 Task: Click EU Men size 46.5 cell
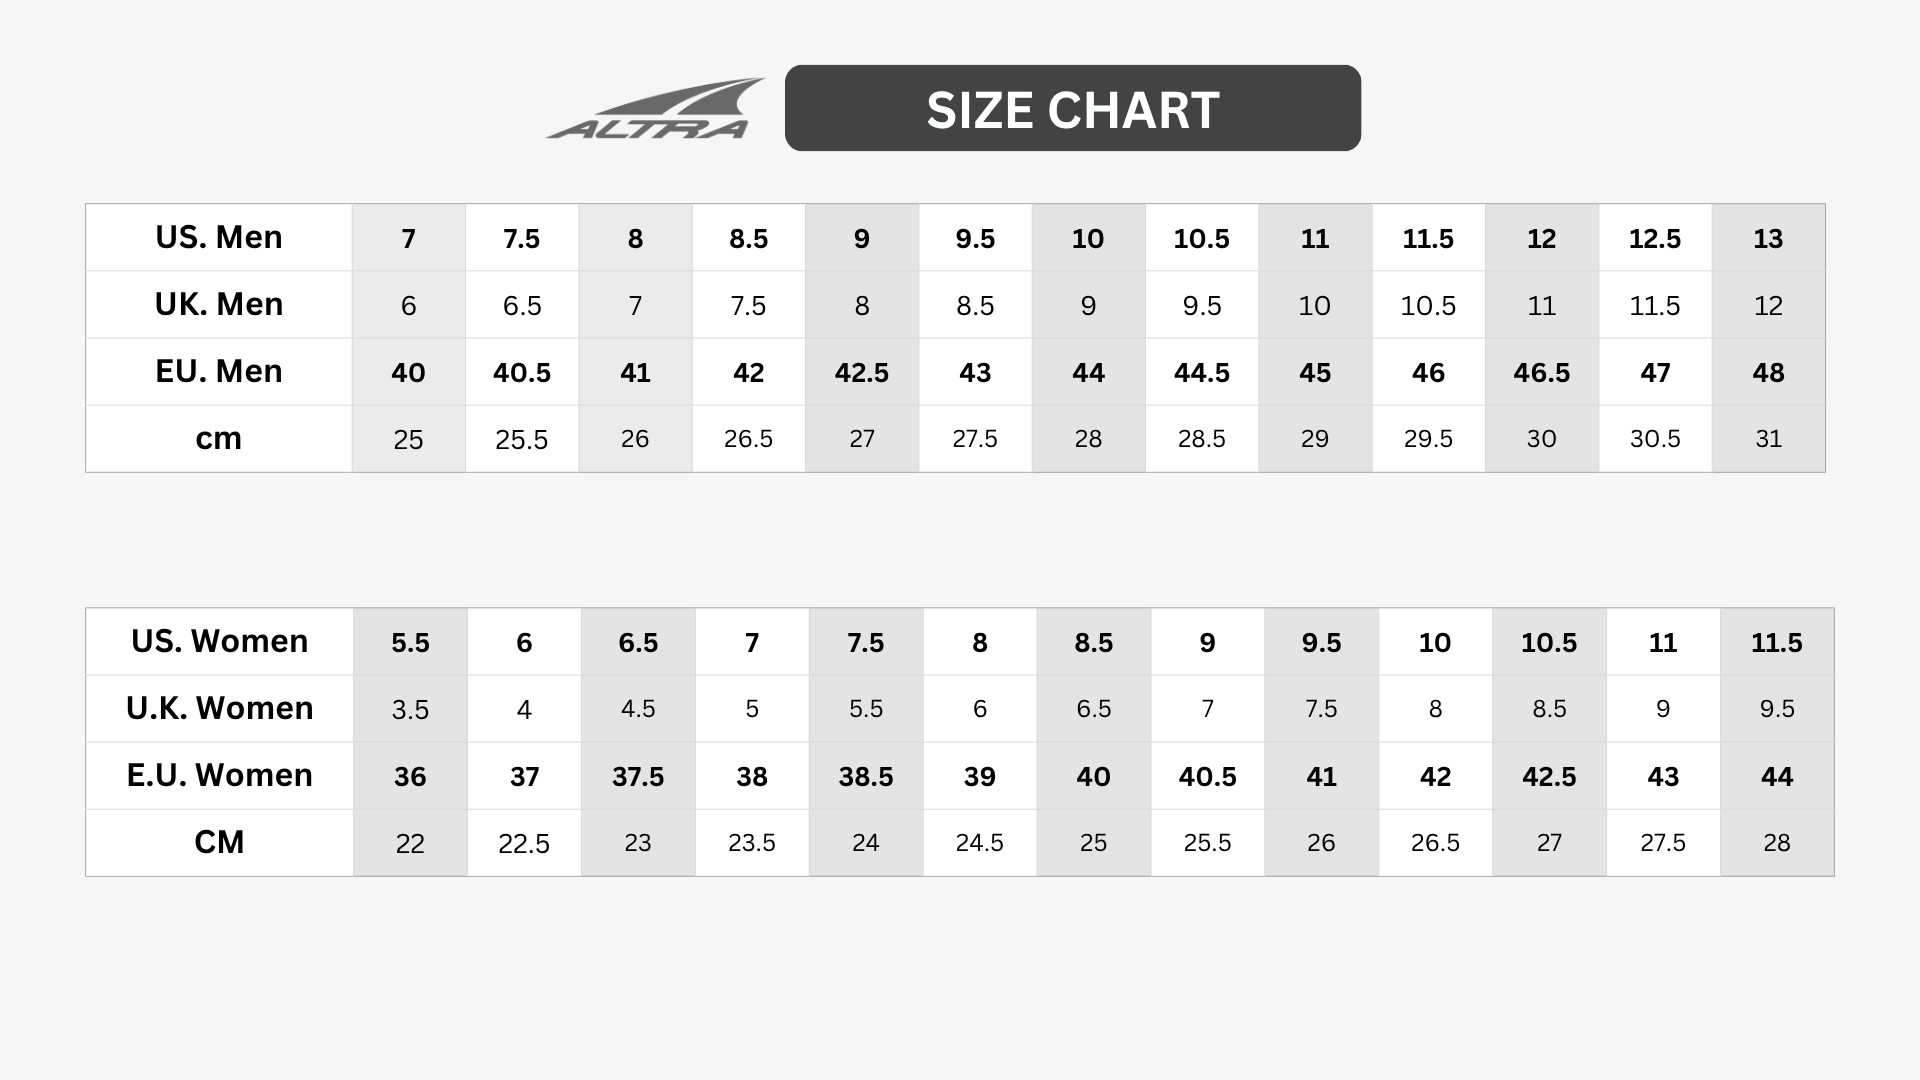[1541, 373]
